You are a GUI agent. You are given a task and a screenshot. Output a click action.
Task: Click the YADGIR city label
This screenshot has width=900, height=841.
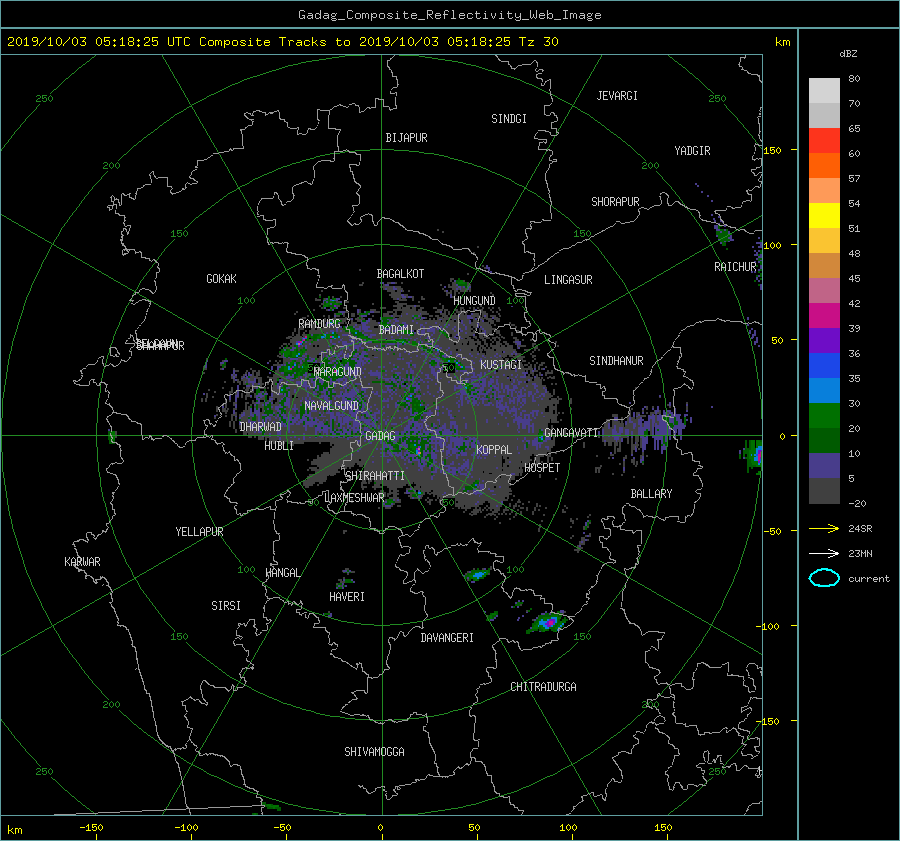(692, 151)
